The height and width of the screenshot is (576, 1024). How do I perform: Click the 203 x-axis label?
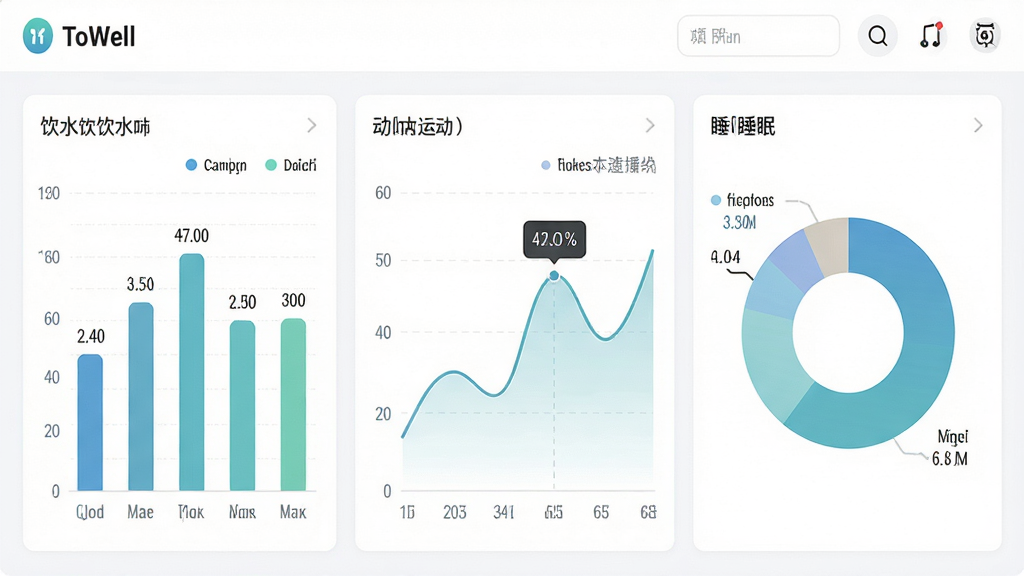pos(455,513)
